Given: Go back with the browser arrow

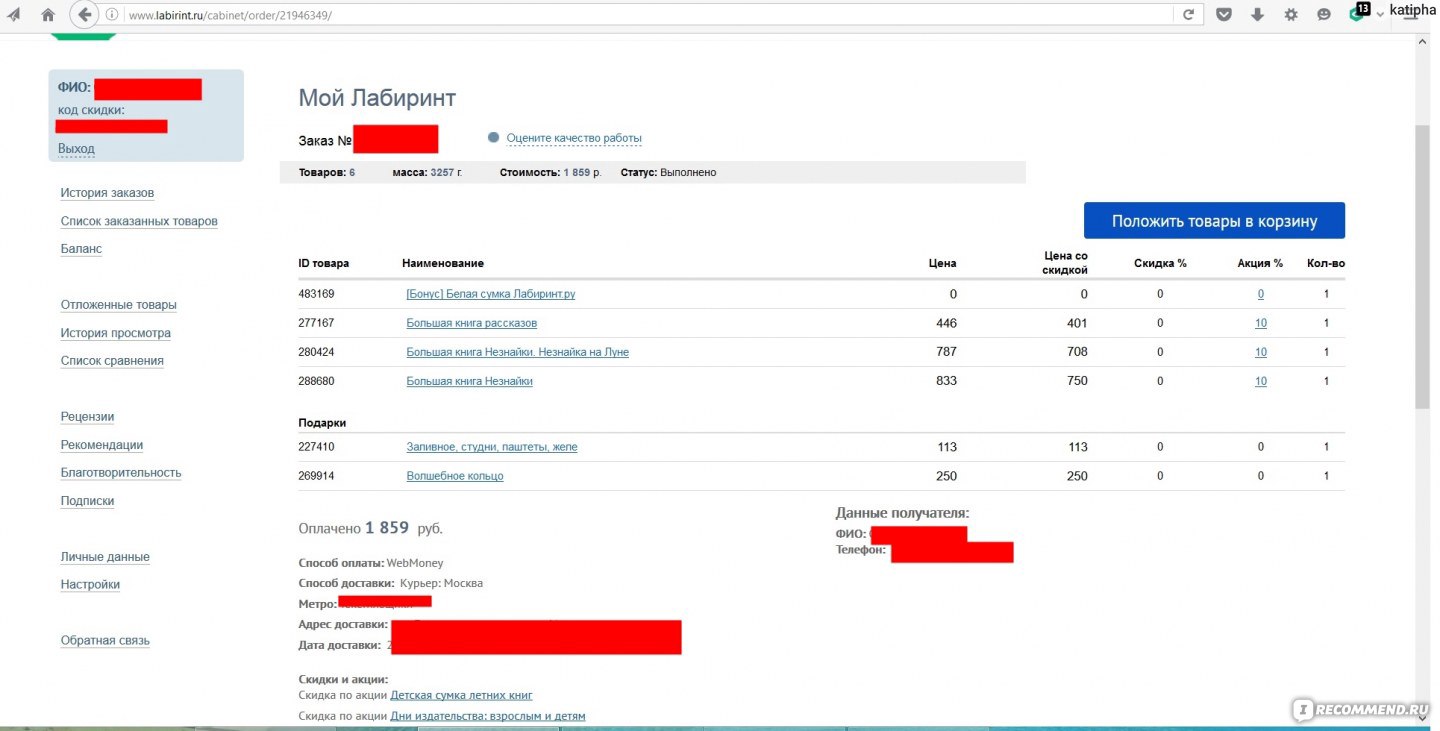Looking at the screenshot, I should [x=85, y=15].
